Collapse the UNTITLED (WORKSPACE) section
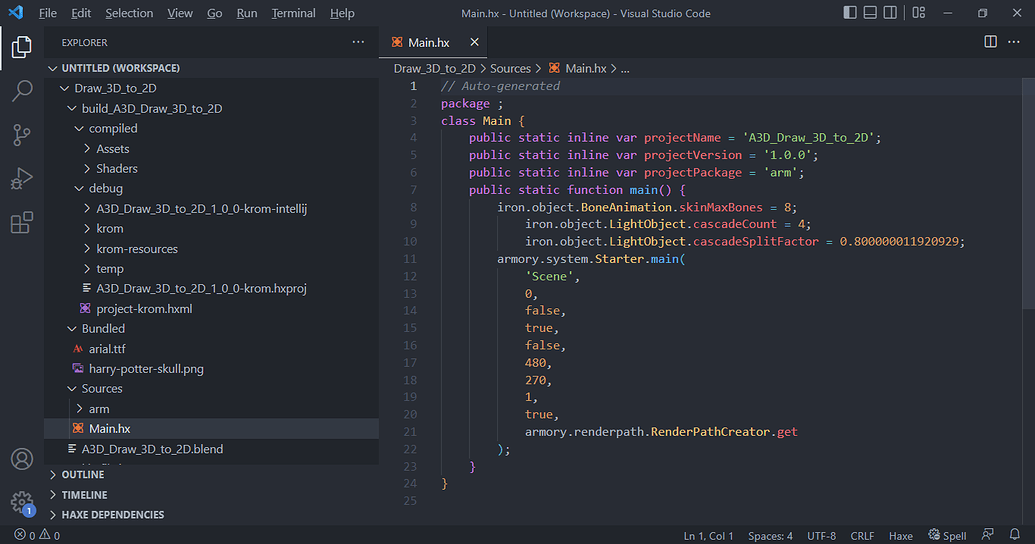 click(211, 68)
